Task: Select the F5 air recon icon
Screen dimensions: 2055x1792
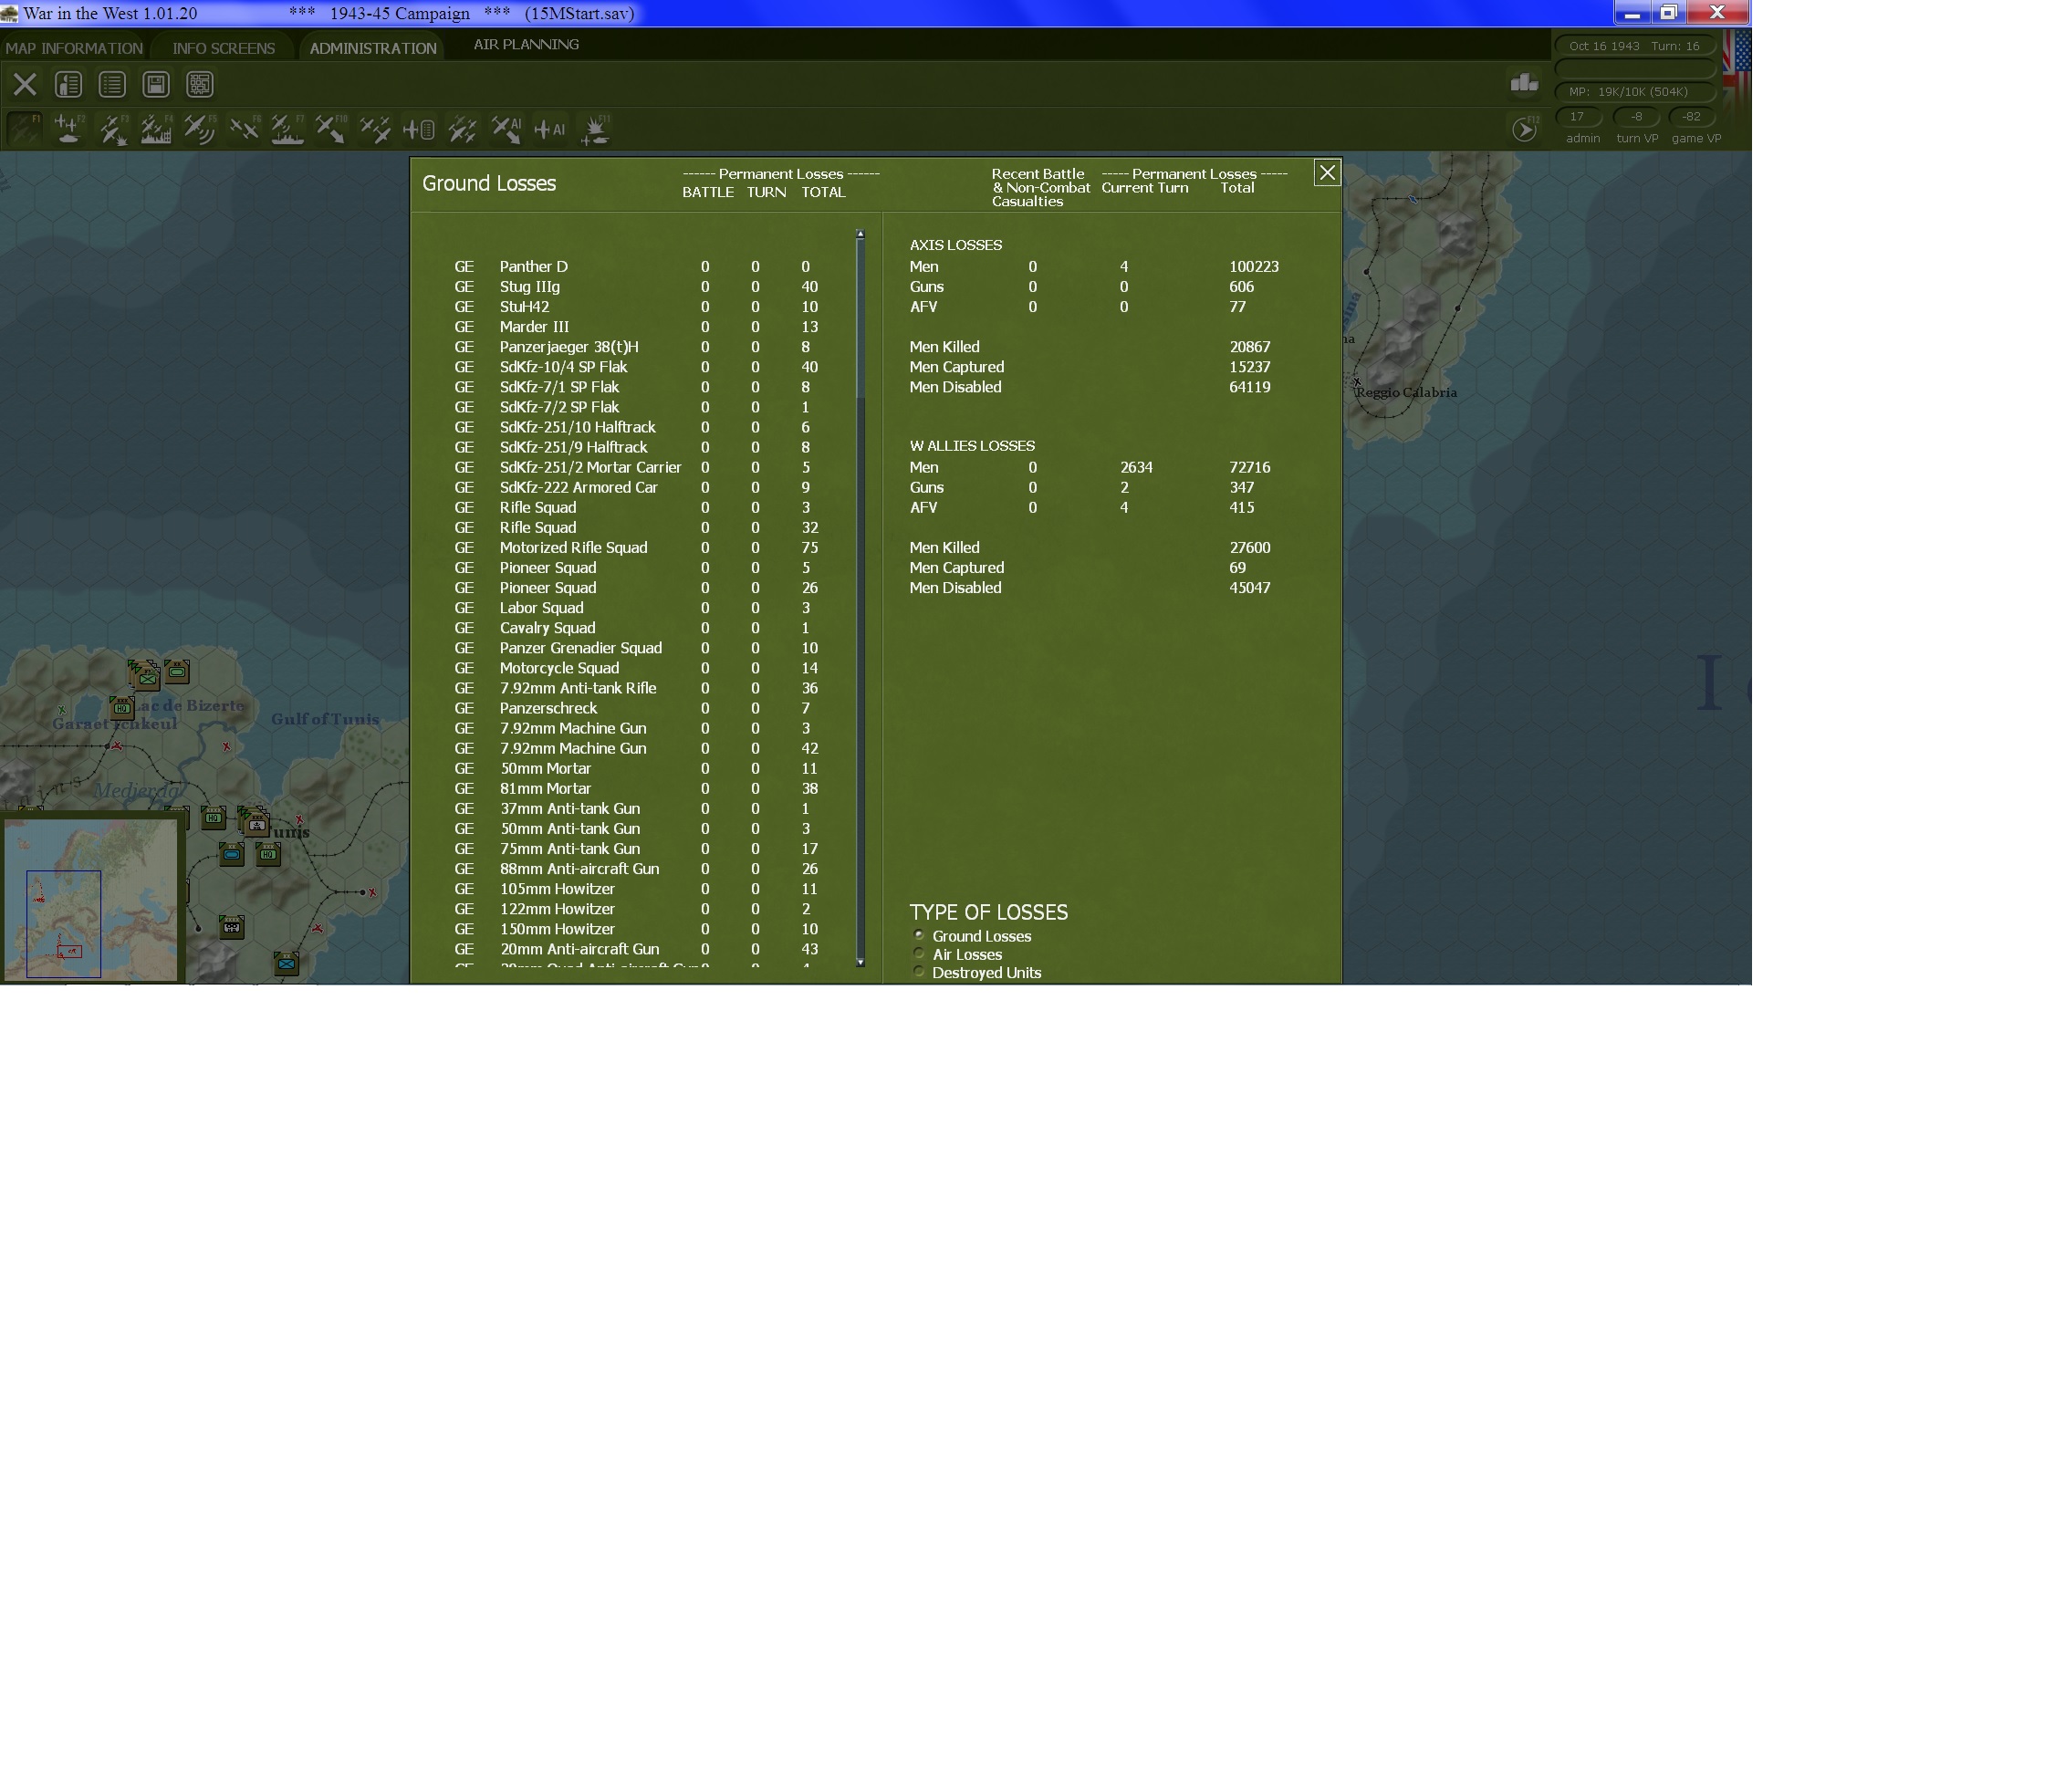Action: click(x=200, y=129)
